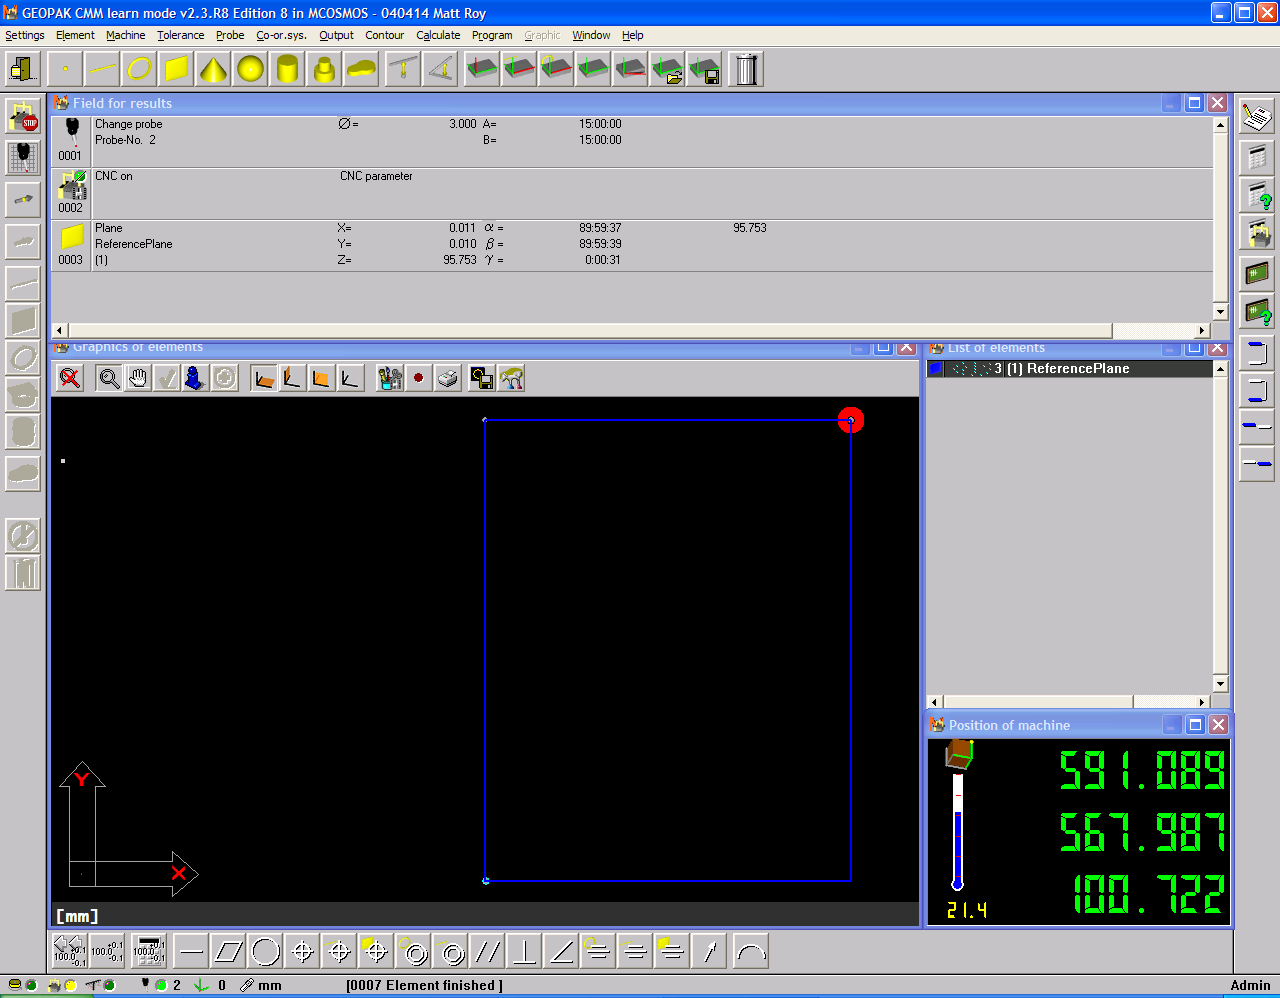The height and width of the screenshot is (998, 1280).
Task: Select the Cone element tool
Action: [213, 69]
